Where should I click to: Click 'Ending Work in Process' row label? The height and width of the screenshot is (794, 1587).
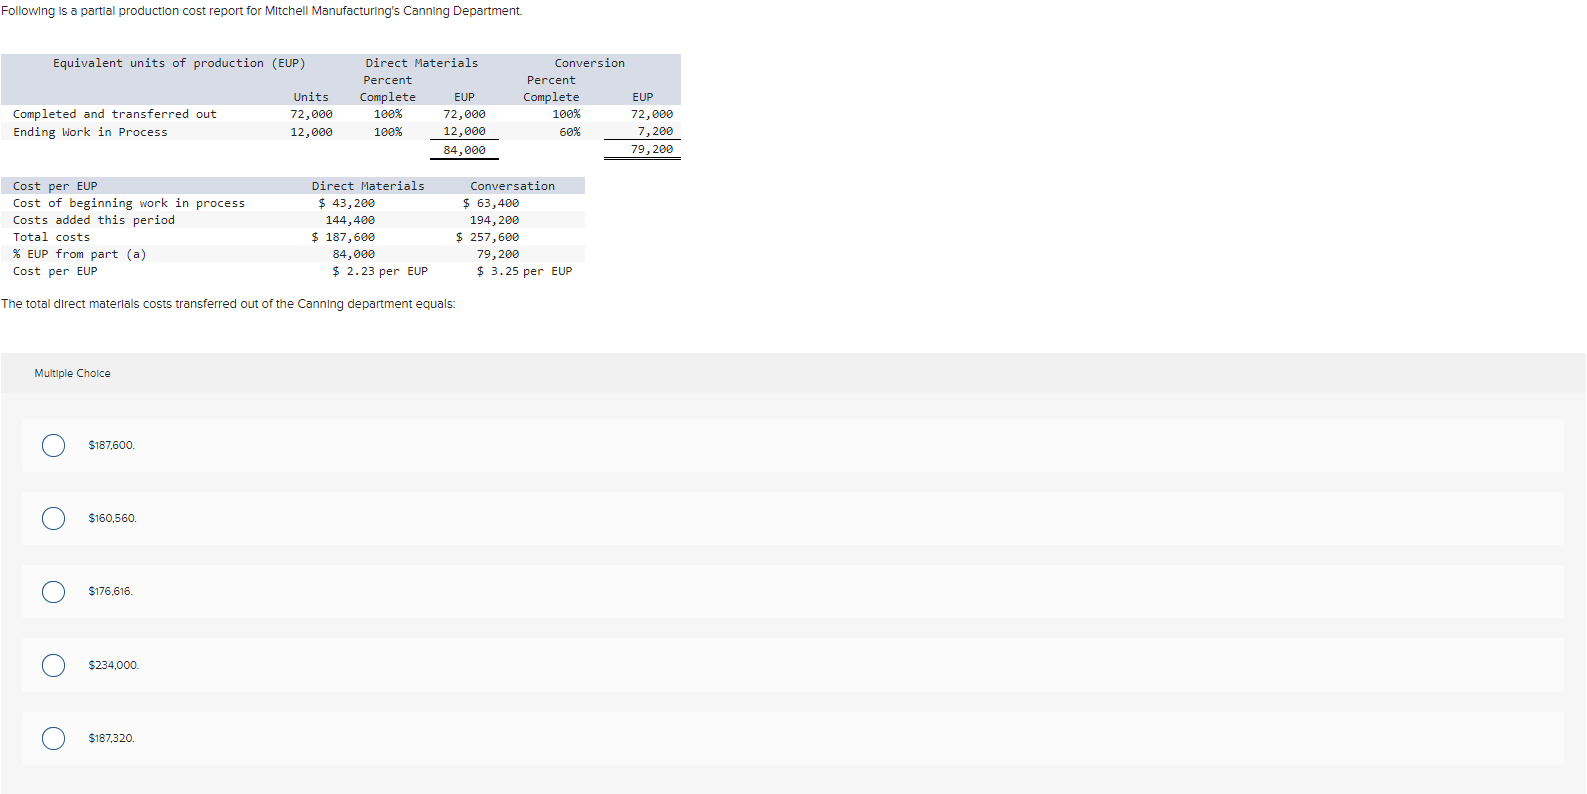[x=90, y=132]
